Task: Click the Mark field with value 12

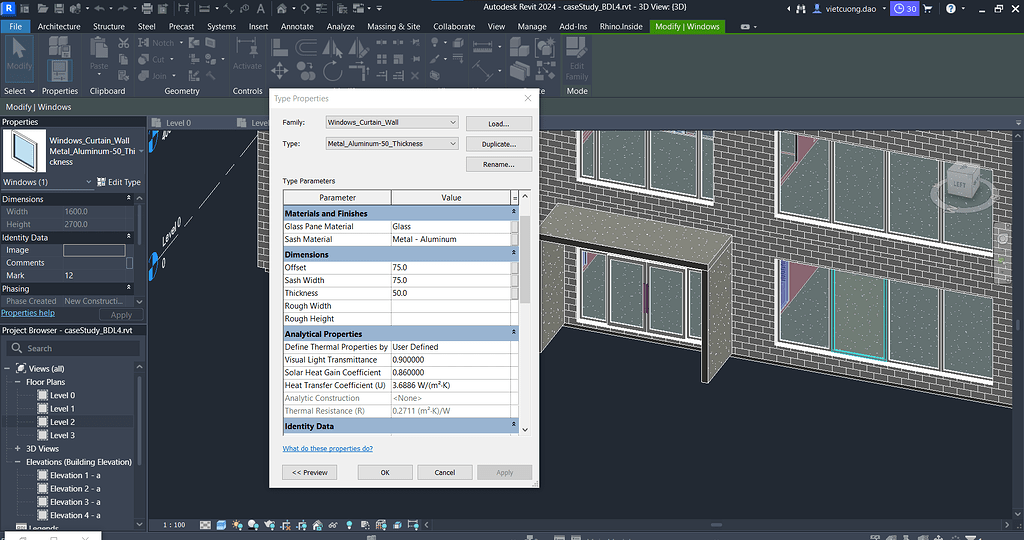Action: 93,276
